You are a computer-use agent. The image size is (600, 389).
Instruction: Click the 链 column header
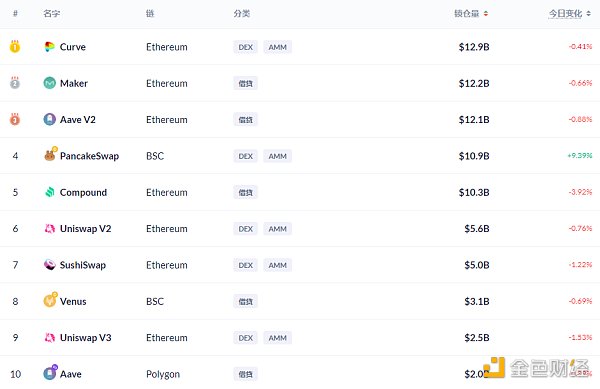click(x=150, y=14)
